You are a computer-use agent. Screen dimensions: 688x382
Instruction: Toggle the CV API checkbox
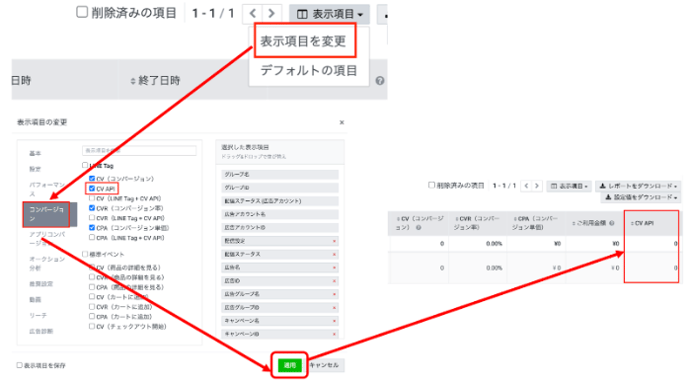pos(92,189)
